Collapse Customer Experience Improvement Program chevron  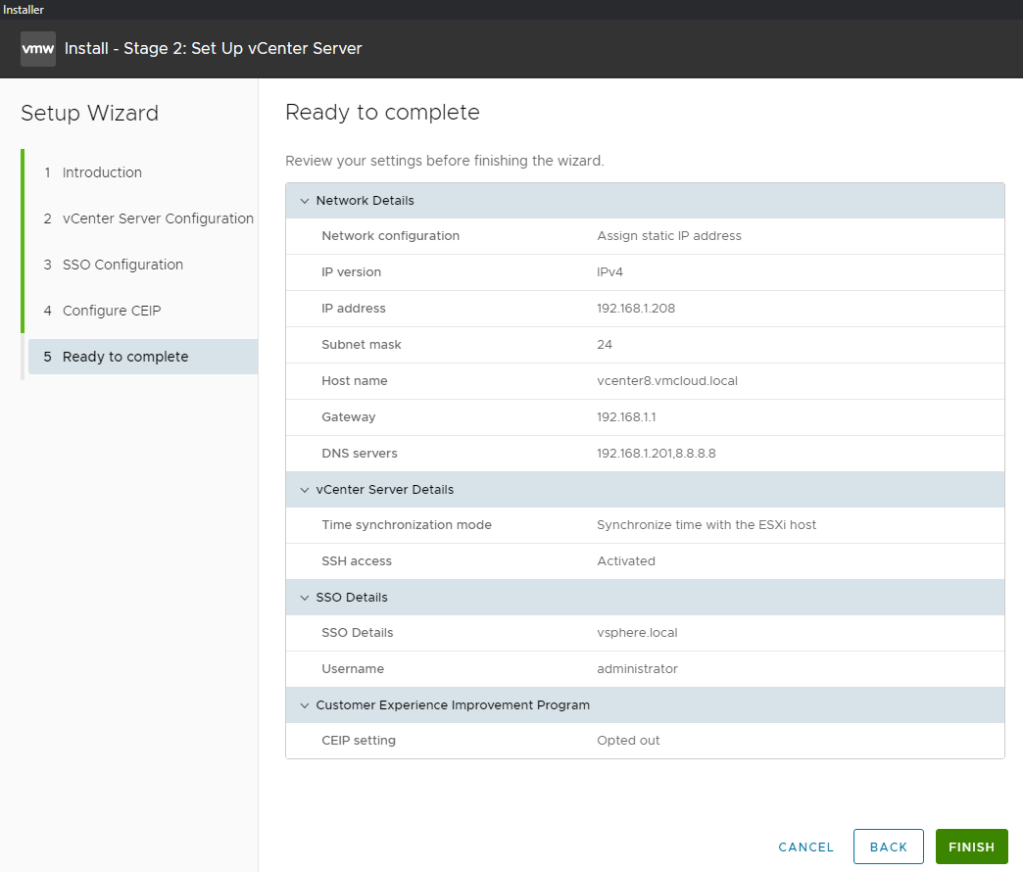[305, 706]
